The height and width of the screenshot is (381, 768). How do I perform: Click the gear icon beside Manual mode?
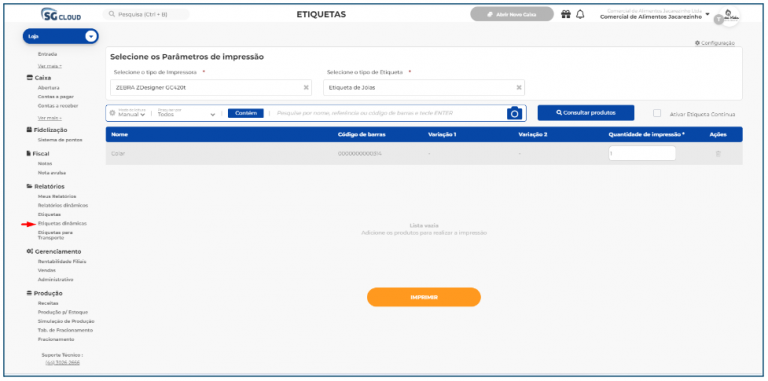click(112, 113)
